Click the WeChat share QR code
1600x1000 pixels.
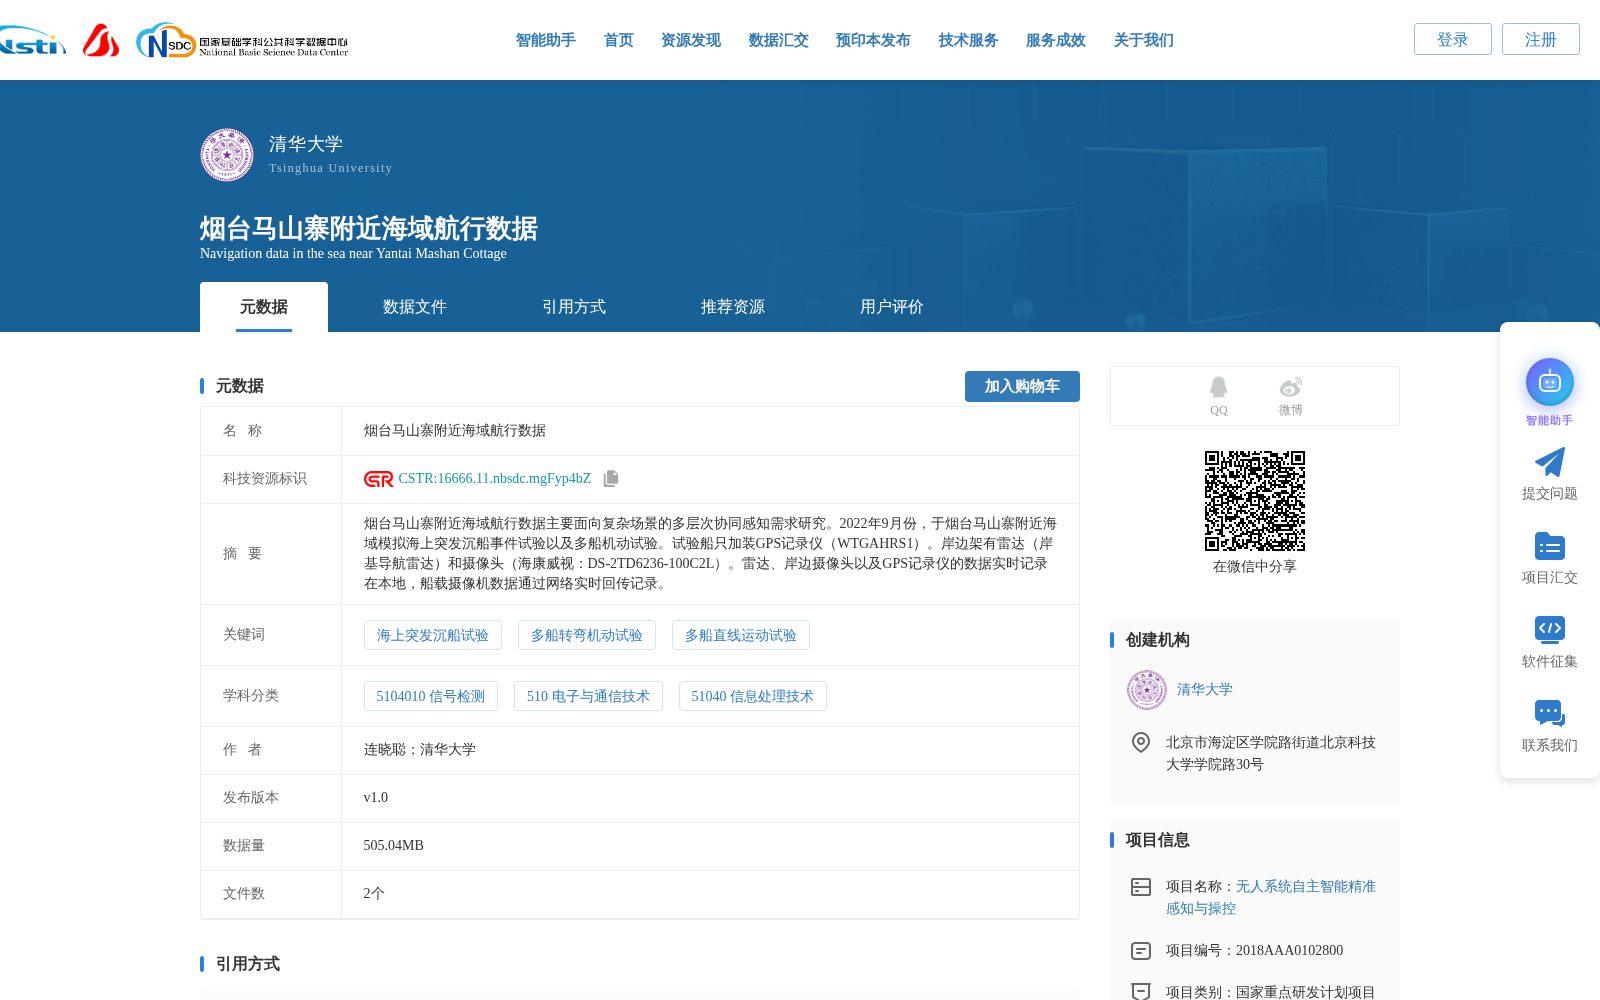click(x=1254, y=501)
